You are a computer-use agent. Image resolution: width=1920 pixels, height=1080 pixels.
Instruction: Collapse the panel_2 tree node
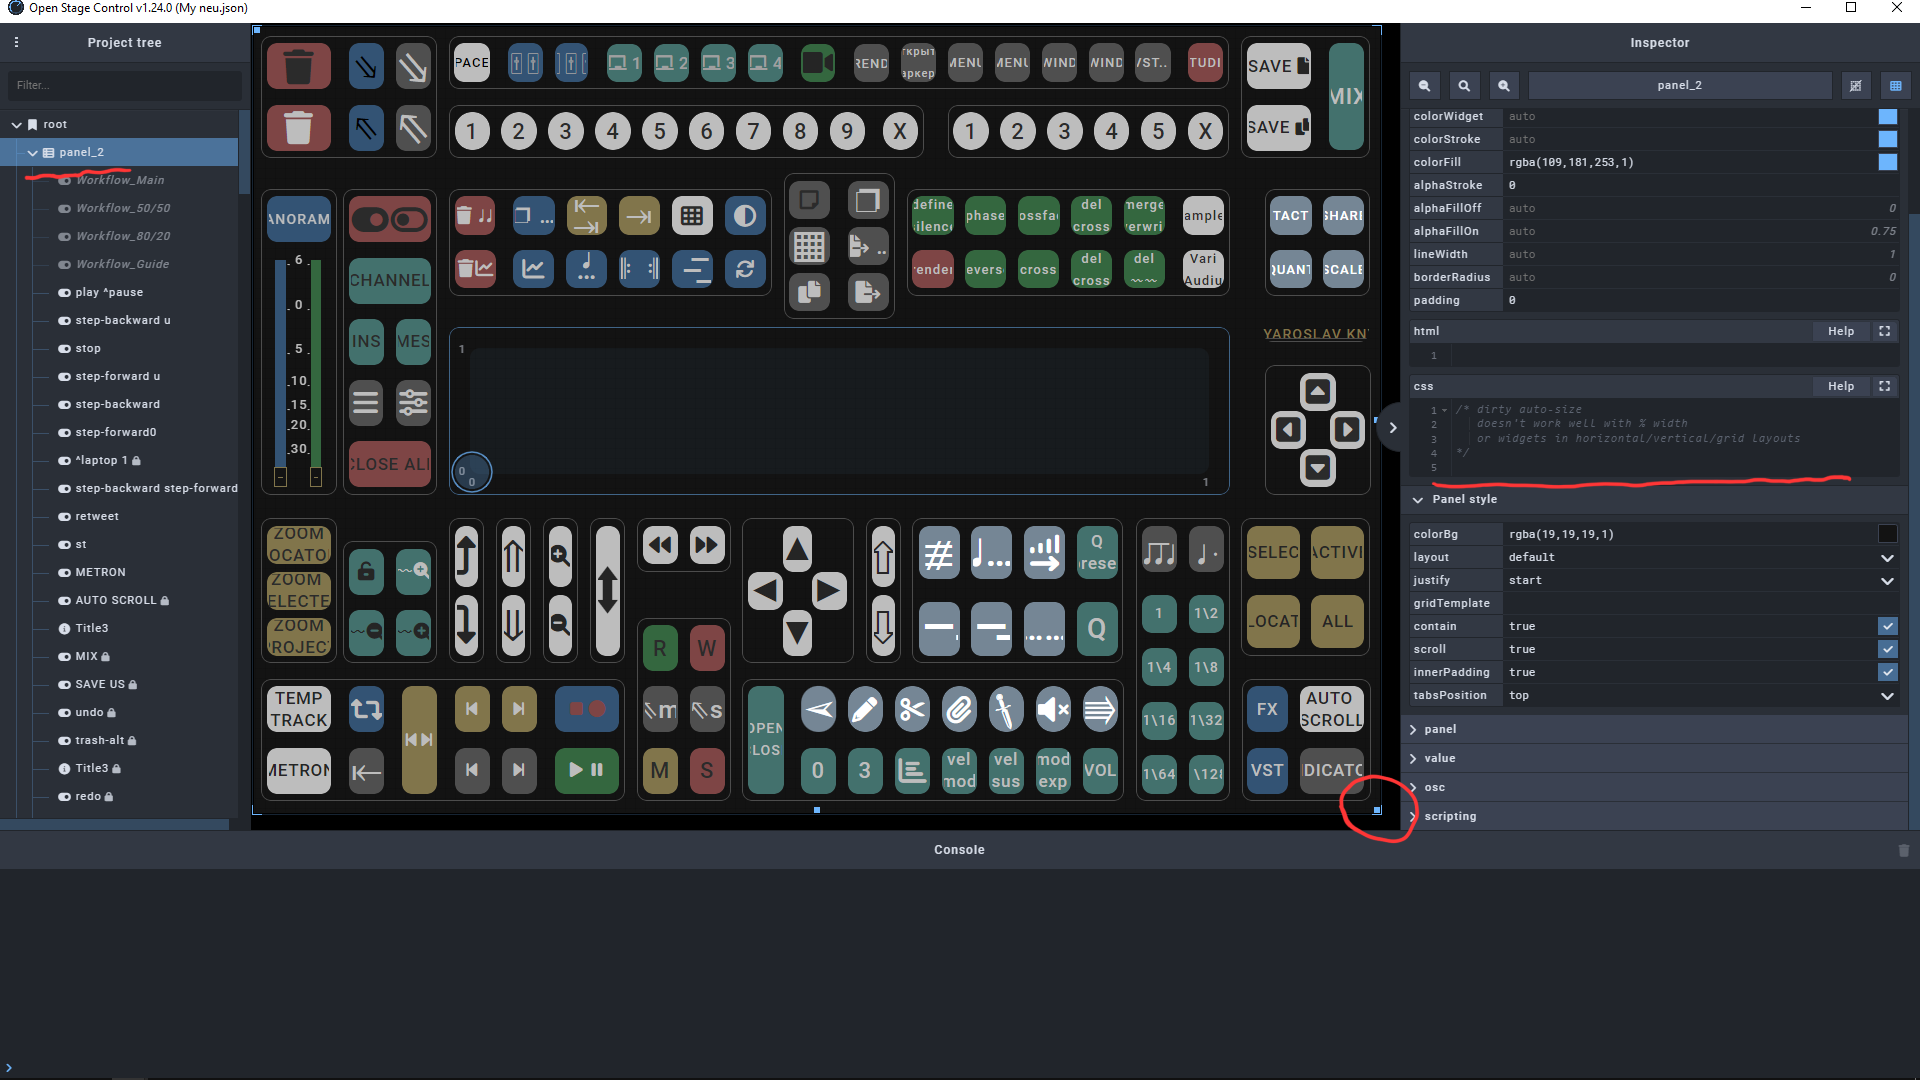pyautogui.click(x=33, y=153)
